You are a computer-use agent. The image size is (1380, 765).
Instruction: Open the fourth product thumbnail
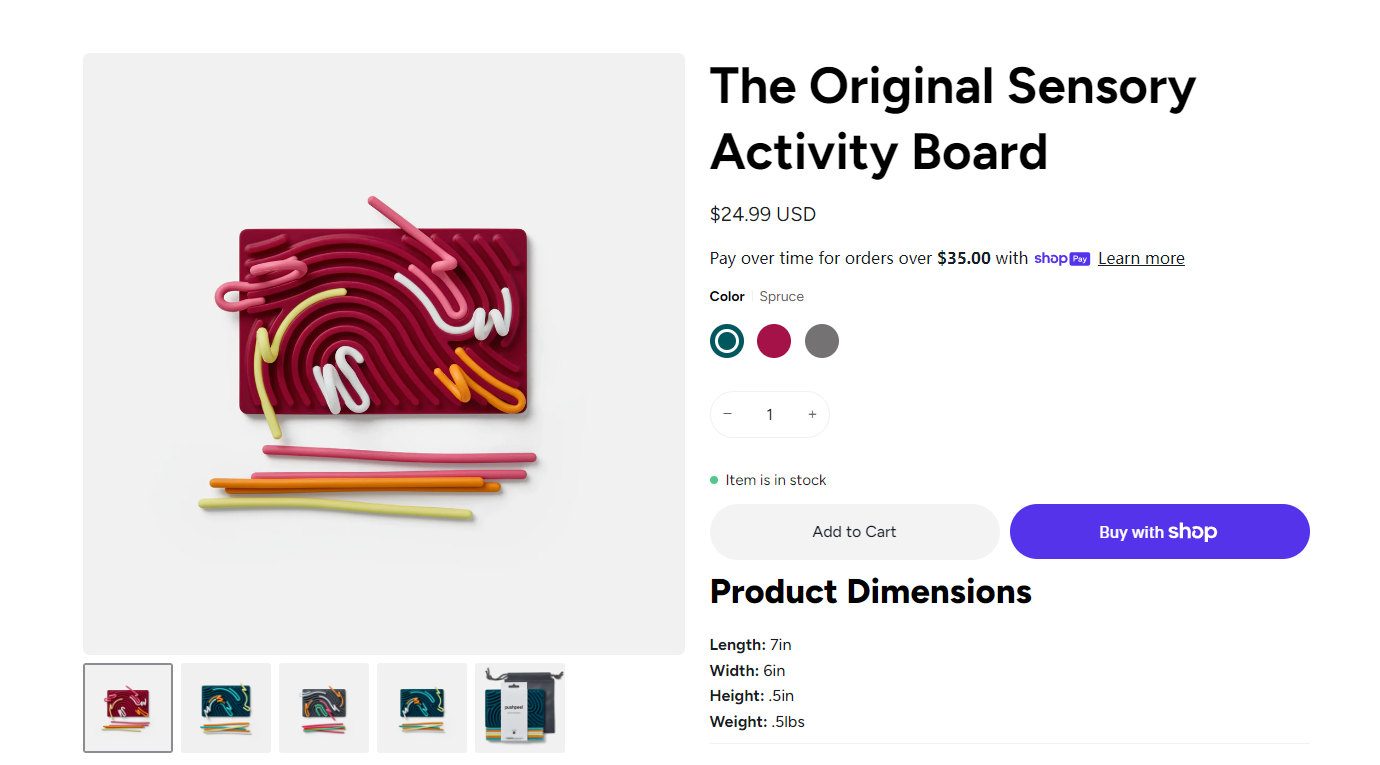[x=422, y=708]
